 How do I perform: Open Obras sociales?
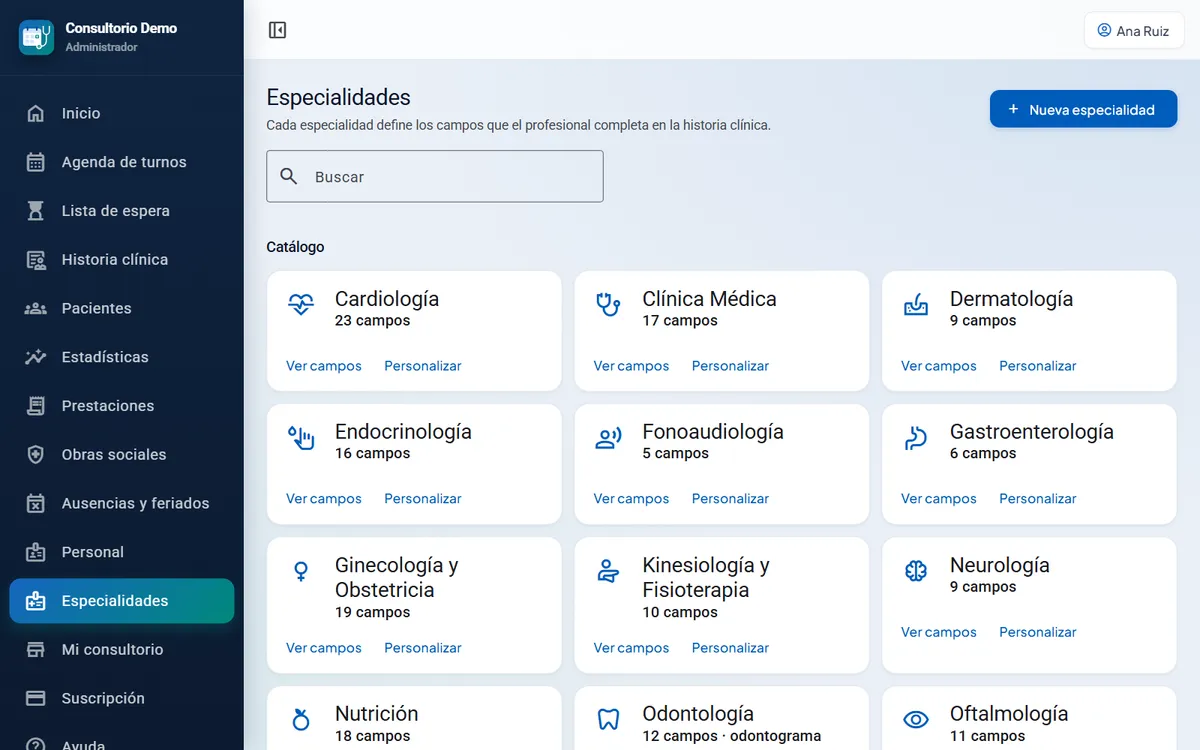coord(122,455)
